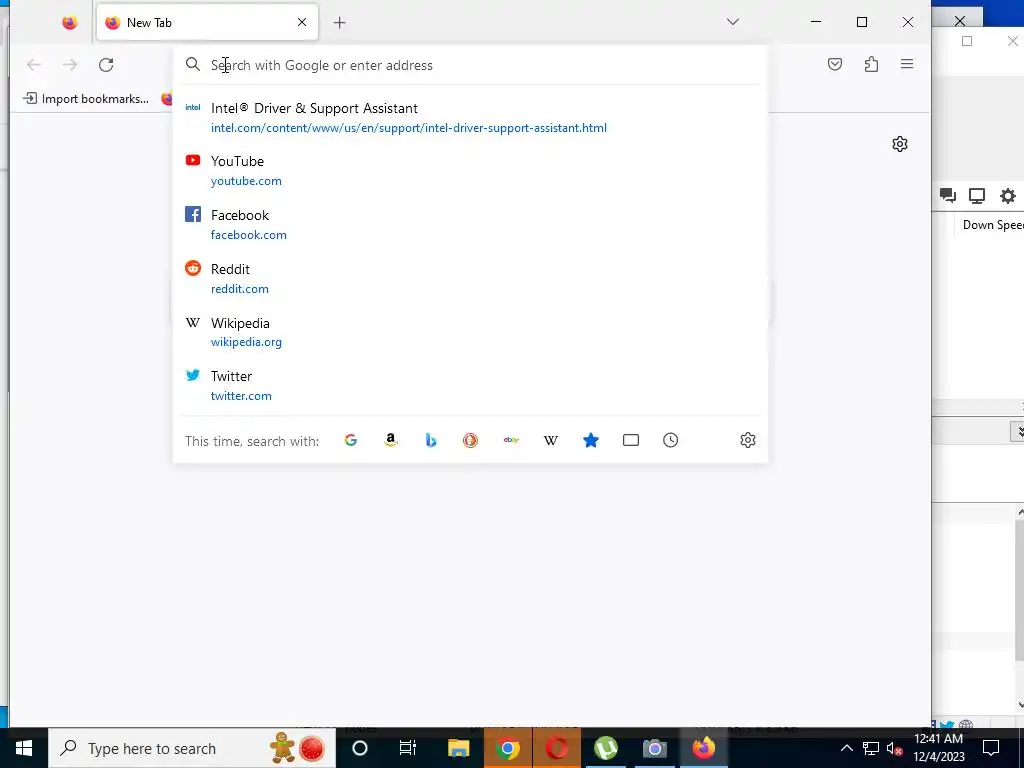The image size is (1024, 768).
Task: Open Cortana circle button
Action: 360,748
